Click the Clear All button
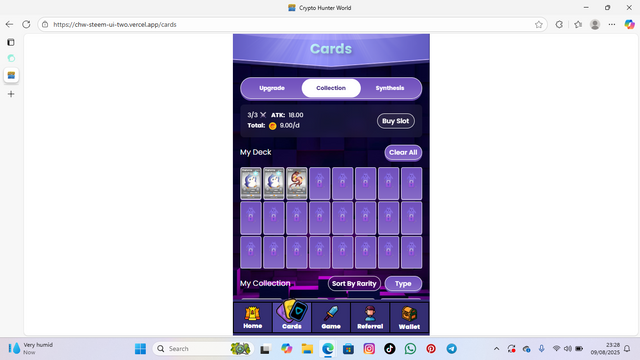This screenshot has height=360, width=640. [x=403, y=152]
